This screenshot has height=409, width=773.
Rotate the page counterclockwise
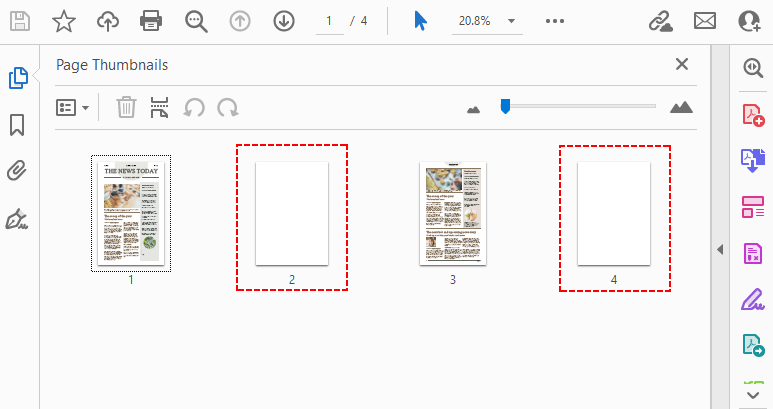coord(194,107)
